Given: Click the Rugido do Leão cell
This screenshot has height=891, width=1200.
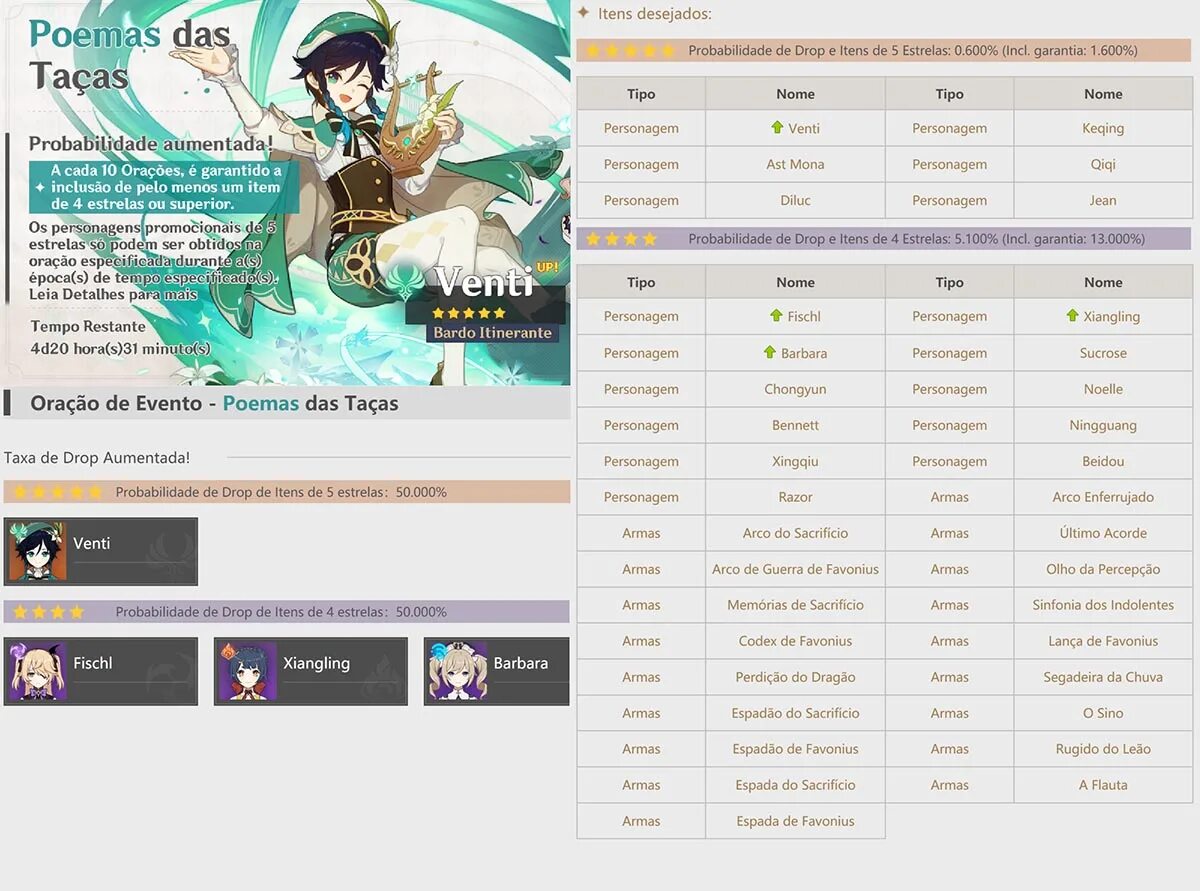Looking at the screenshot, I should [x=1102, y=749].
